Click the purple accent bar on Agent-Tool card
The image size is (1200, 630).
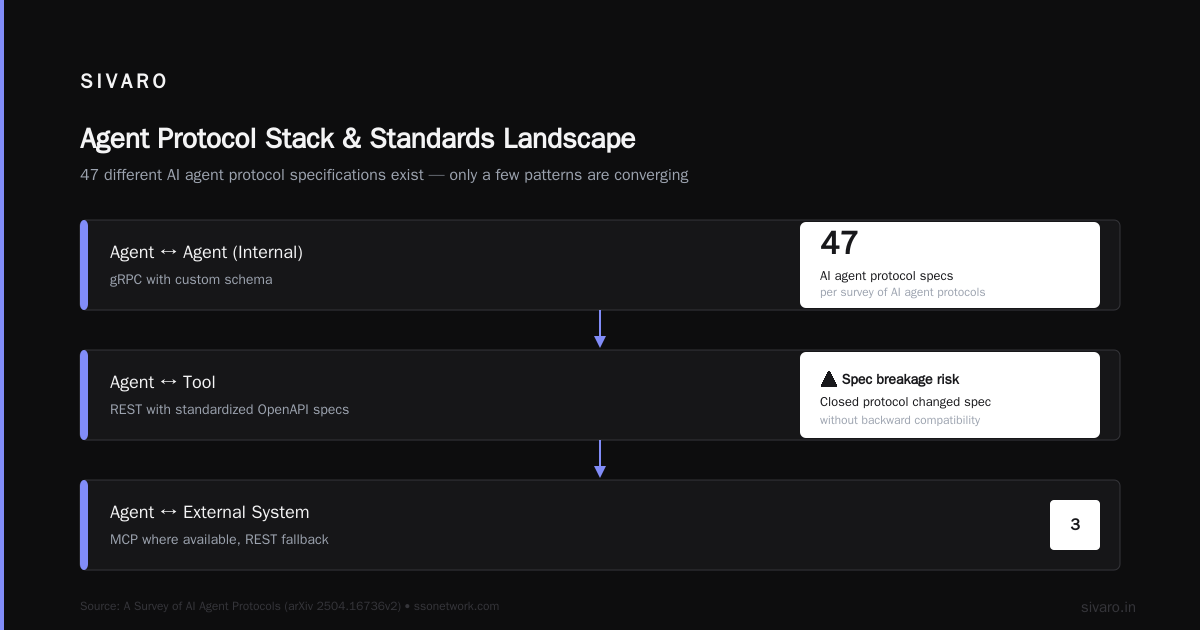[x=84, y=395]
